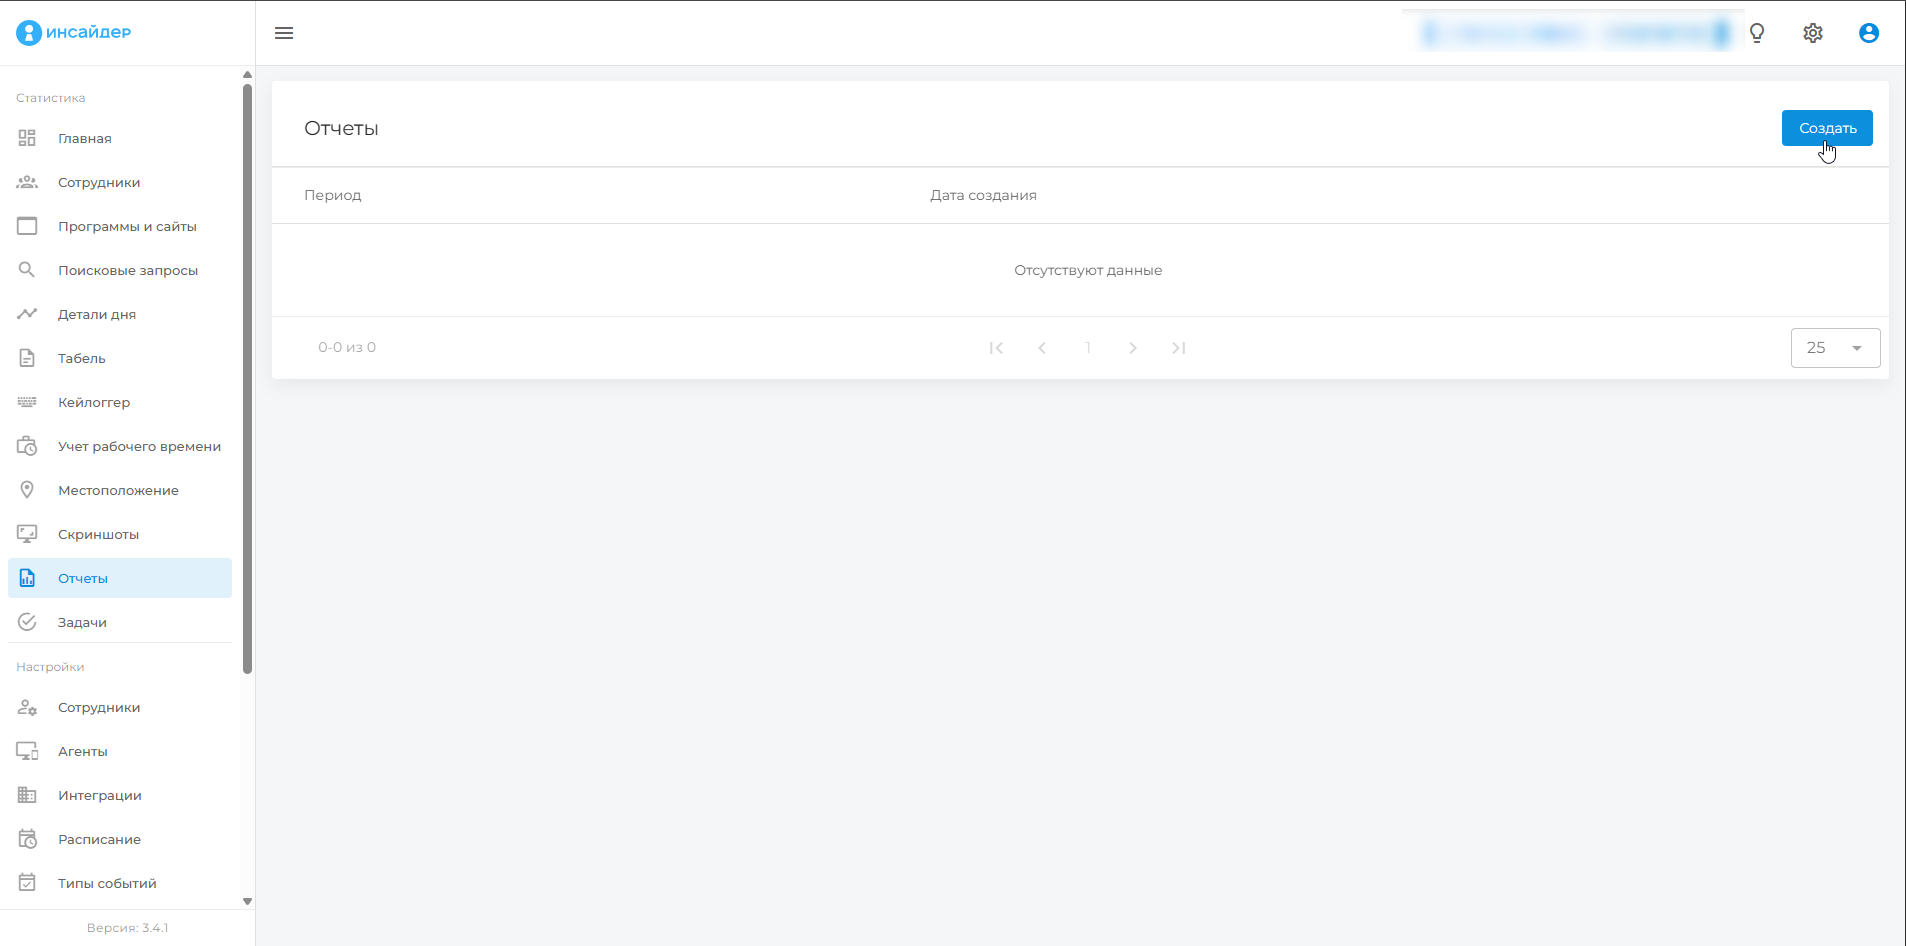Click the sidebar scroll down arrow
Viewport: 1906px width, 946px height.
click(247, 901)
